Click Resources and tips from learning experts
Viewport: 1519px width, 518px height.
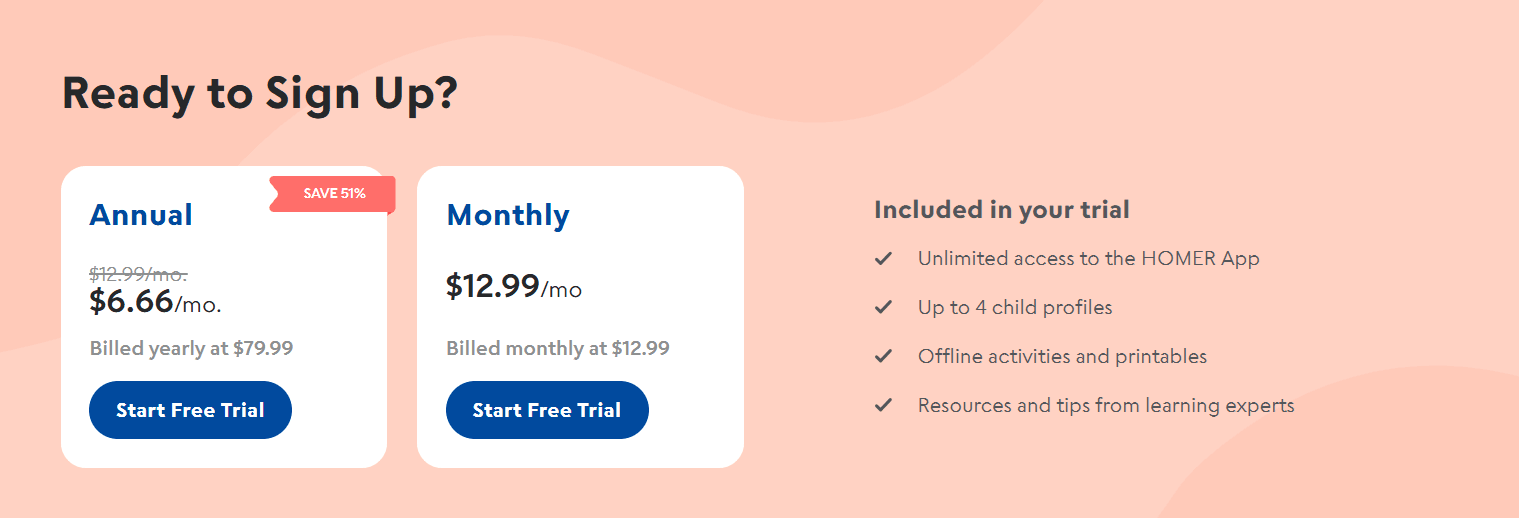(x=1106, y=406)
